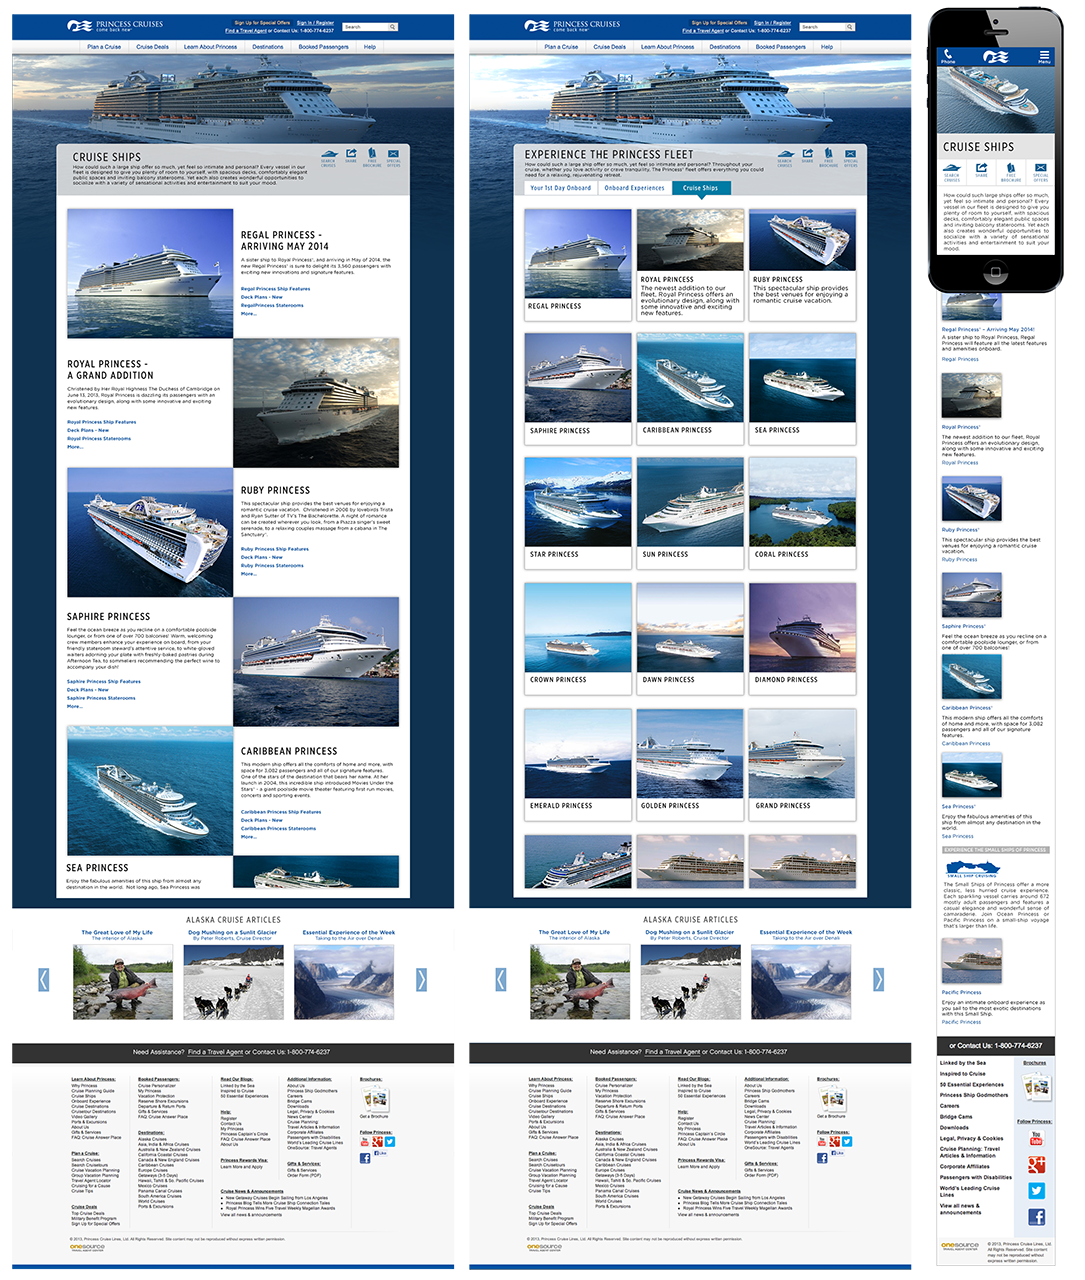Screen dimensions: 1085x1280
Task: Click the search magnifier button in the middle mockup
Action: (850, 27)
